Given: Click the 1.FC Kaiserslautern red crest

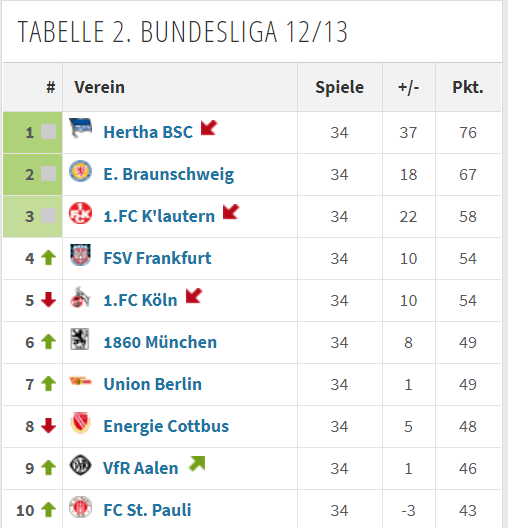Looking at the screenshot, I should (x=80, y=213).
